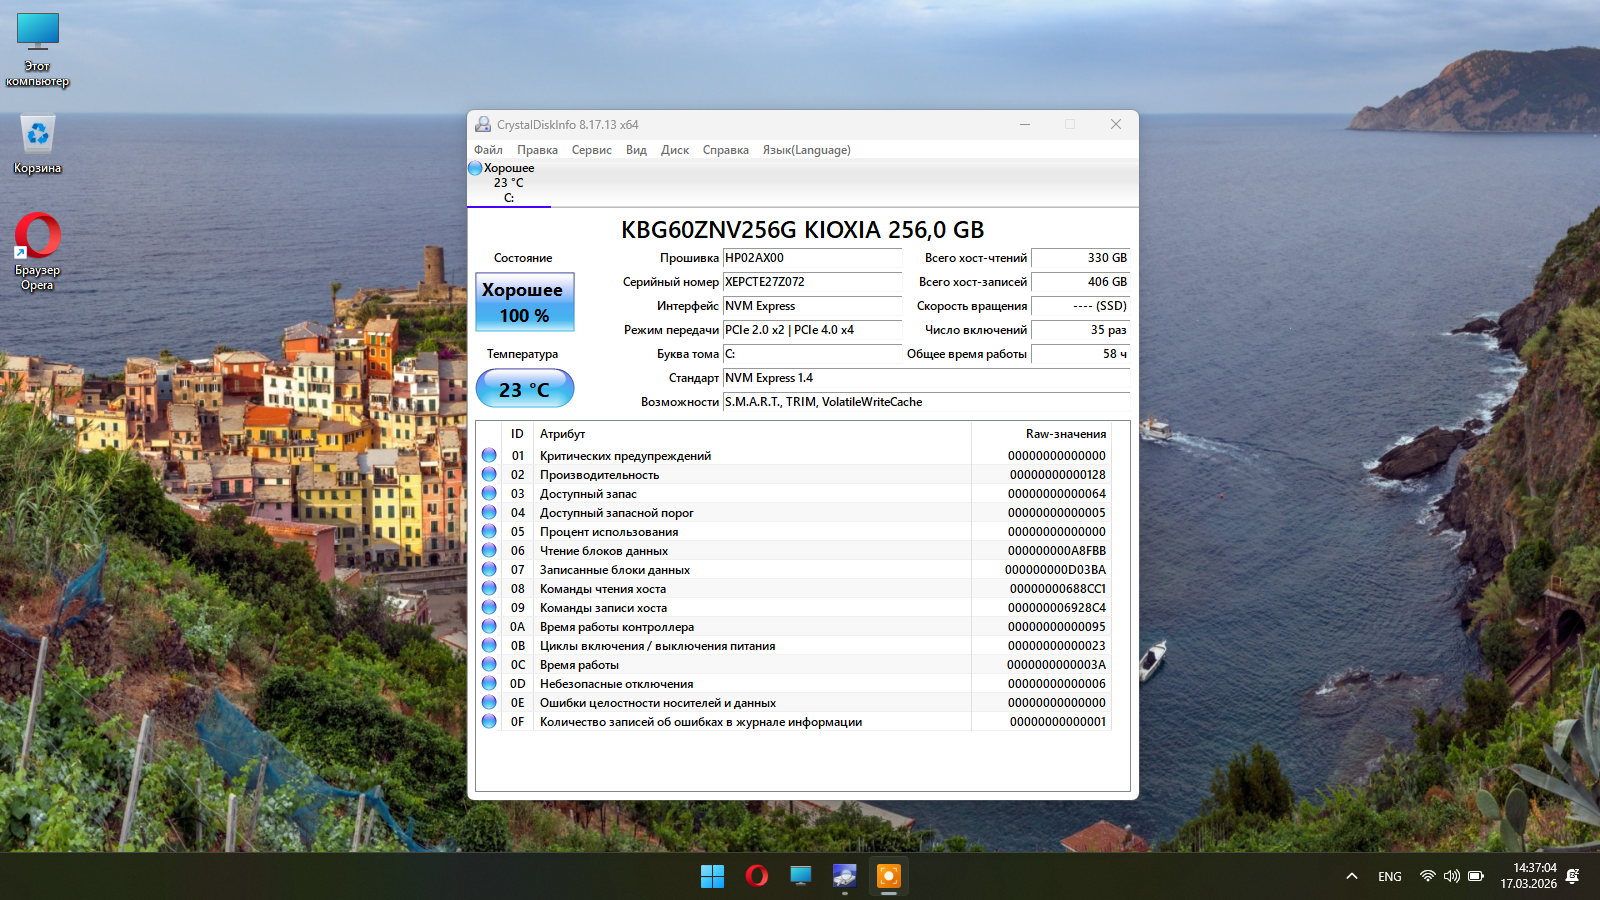Click the volume speaker tray icon

tap(1452, 876)
